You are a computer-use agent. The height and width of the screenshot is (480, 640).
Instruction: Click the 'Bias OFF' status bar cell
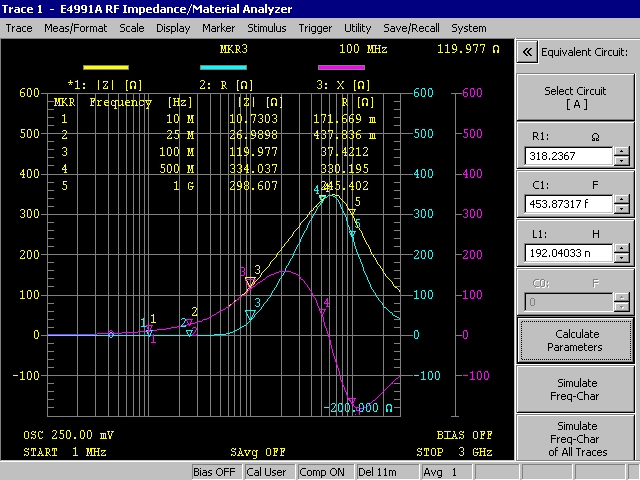click(x=217, y=472)
